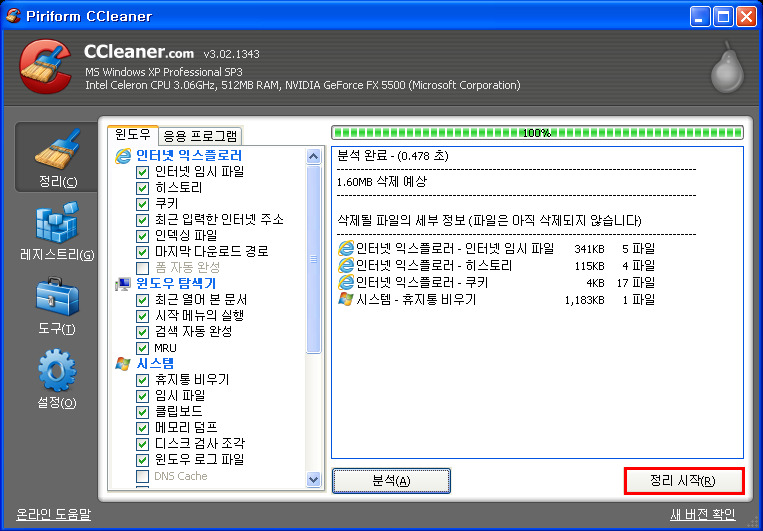763x531 pixels.
Task: Toggle 윈도우 로그 파일 checkbox
Action: pyautogui.click(x=142, y=460)
